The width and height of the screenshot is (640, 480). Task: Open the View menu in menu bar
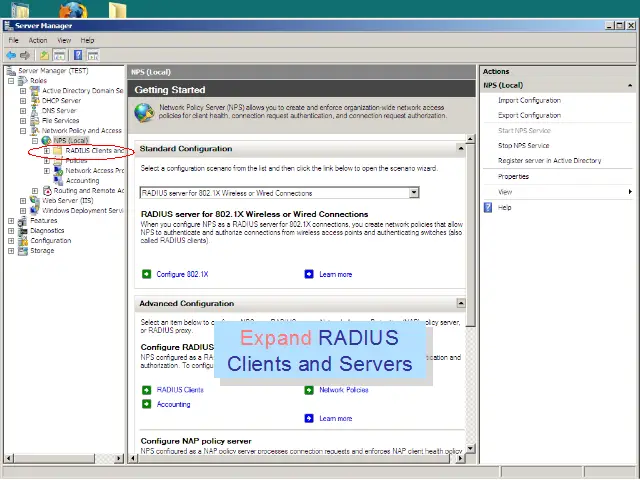tap(64, 40)
